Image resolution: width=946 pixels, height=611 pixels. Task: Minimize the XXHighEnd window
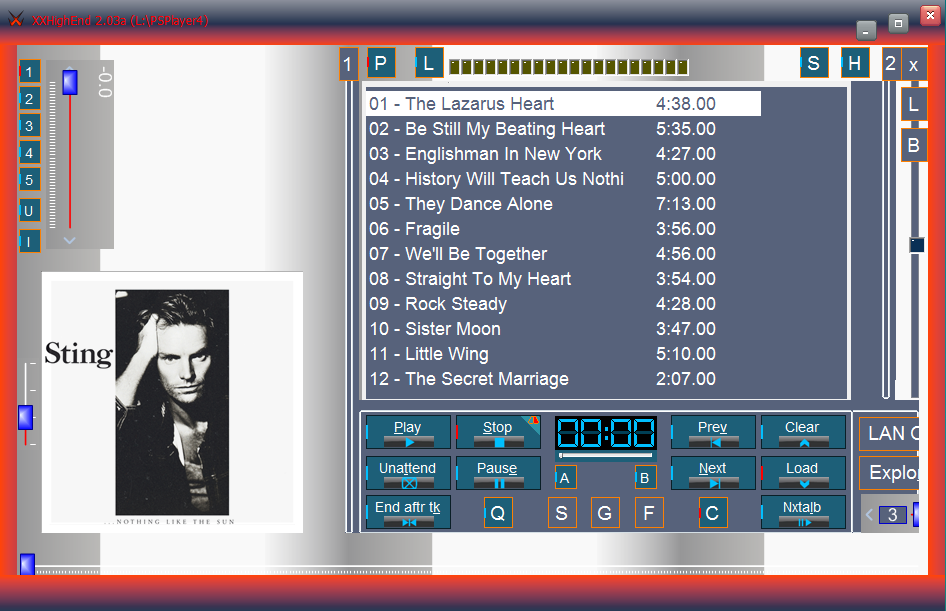coord(866,30)
